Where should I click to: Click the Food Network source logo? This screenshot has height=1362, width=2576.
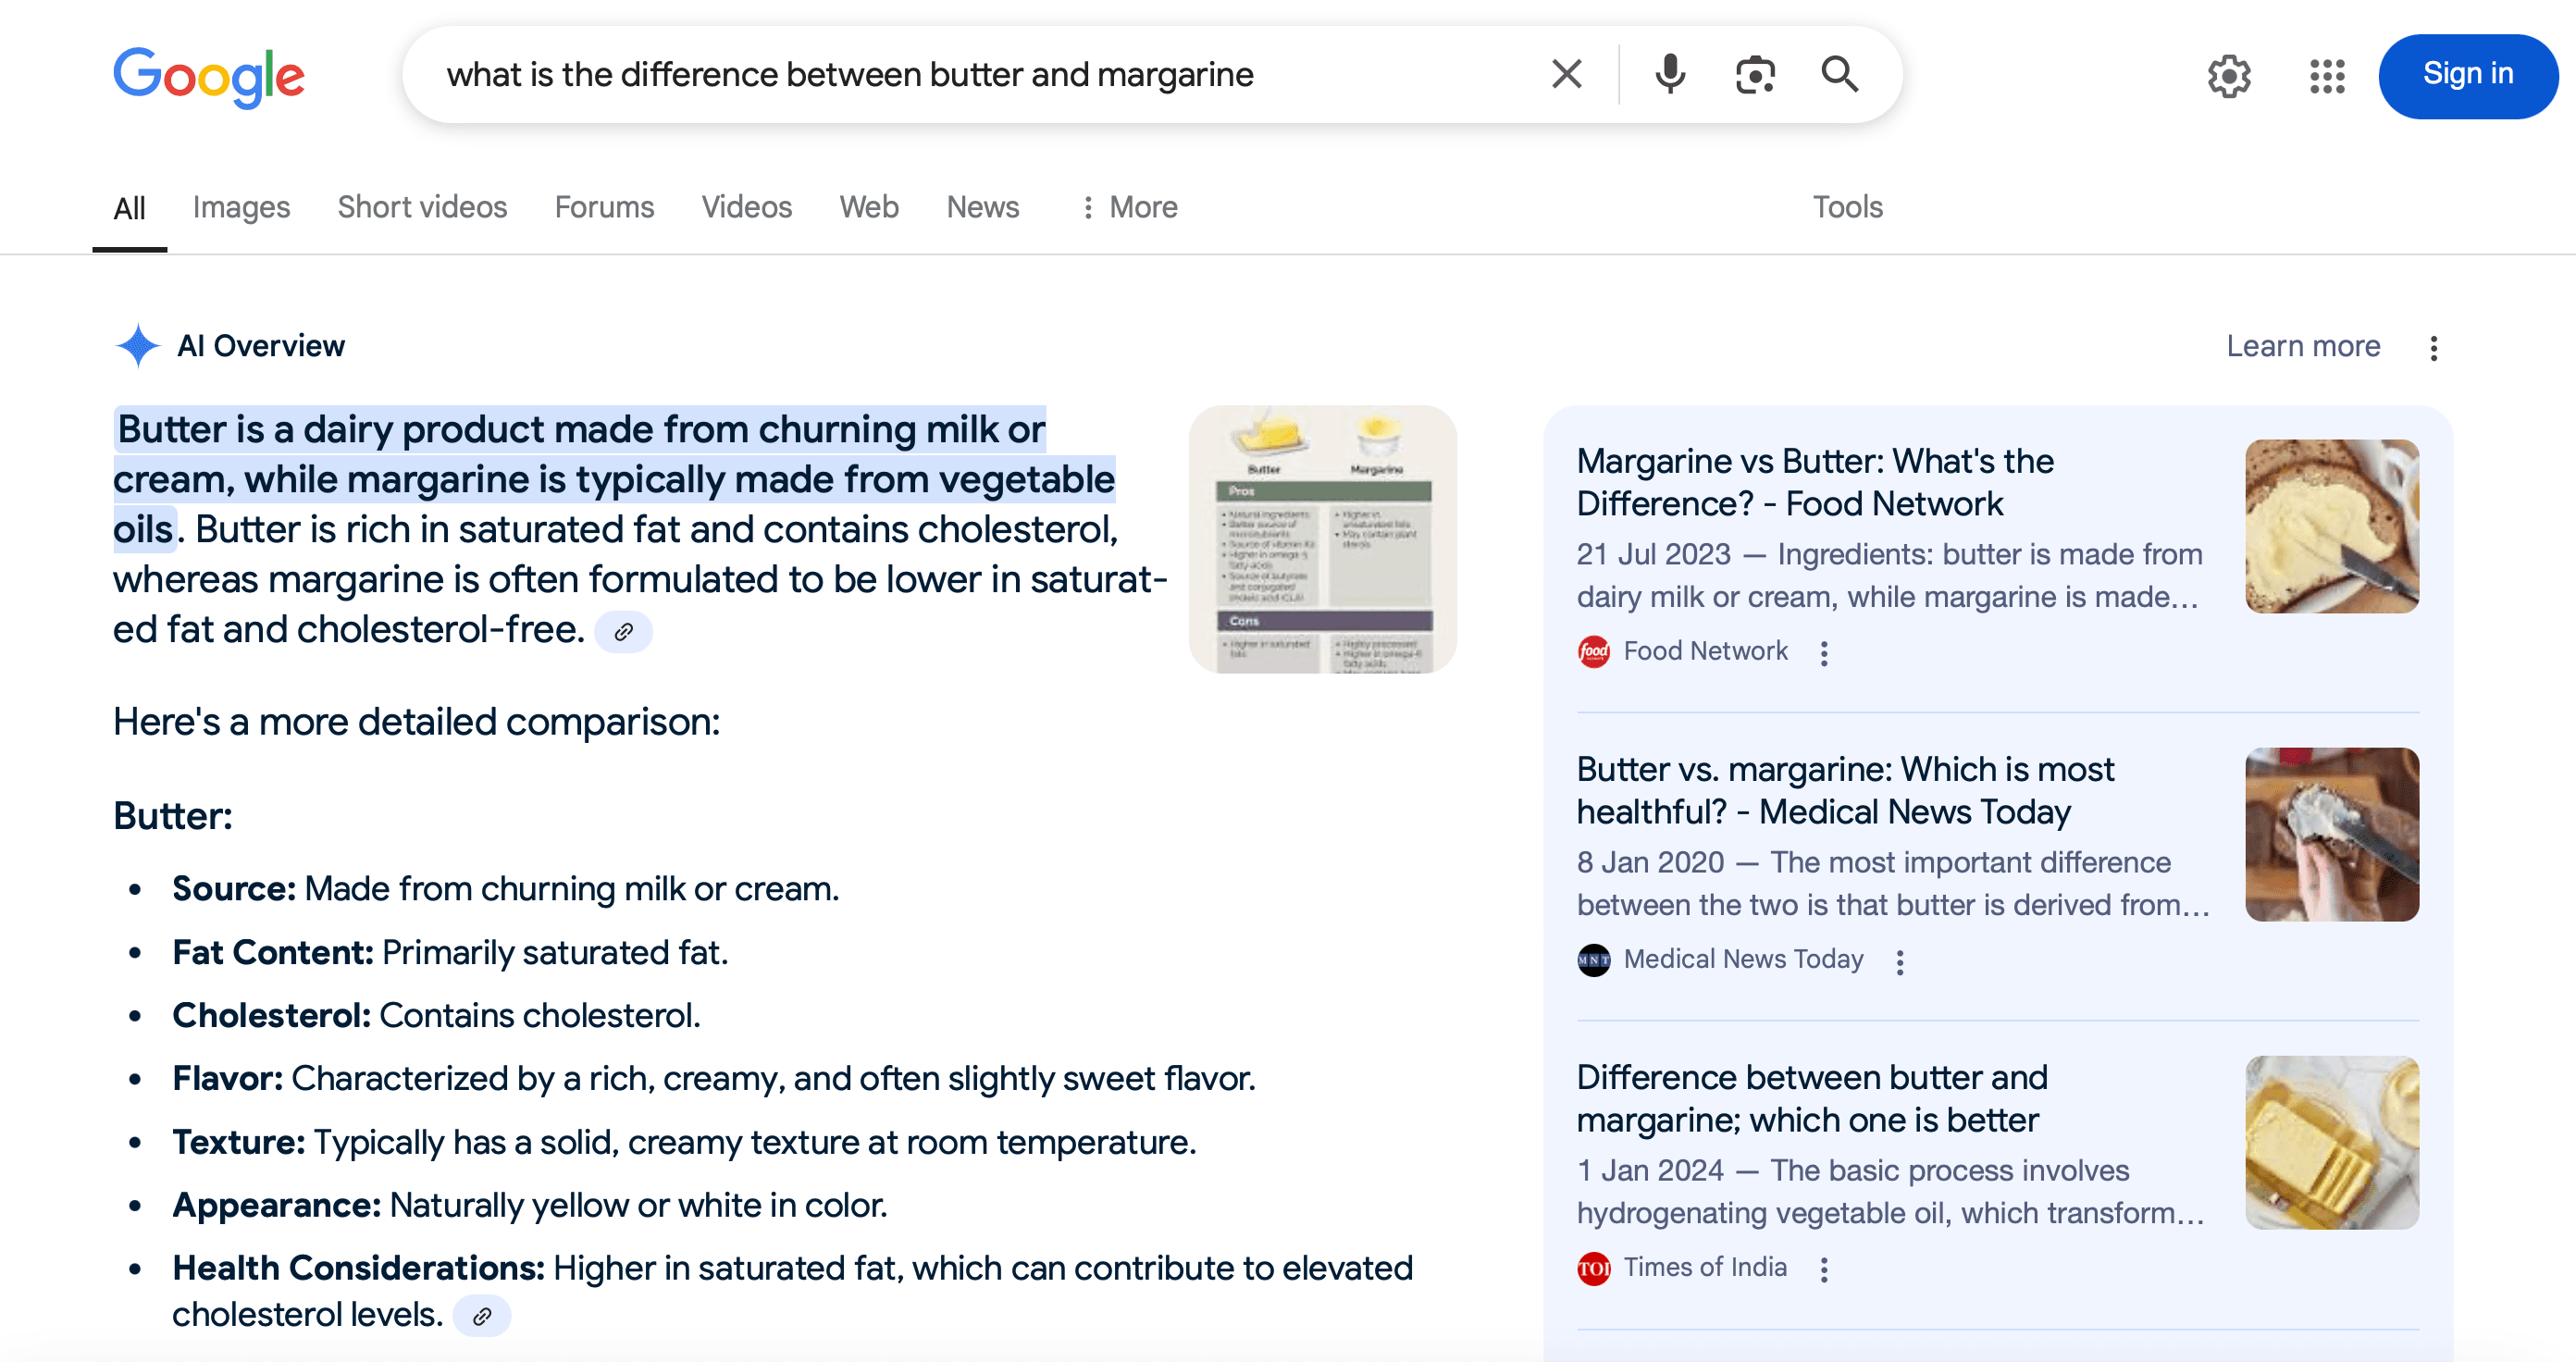[x=1594, y=651]
